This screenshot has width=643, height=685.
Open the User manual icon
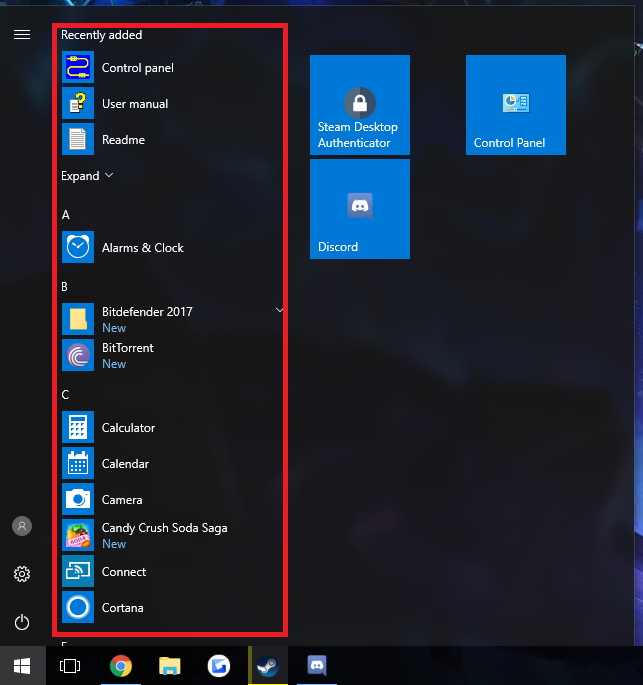[78, 103]
